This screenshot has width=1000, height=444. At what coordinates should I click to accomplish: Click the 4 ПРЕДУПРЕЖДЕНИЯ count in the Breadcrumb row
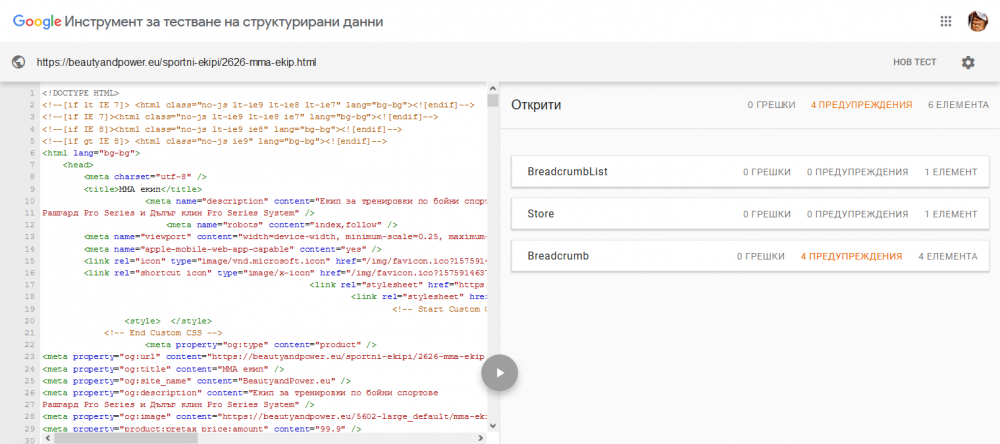pyautogui.click(x=851, y=256)
